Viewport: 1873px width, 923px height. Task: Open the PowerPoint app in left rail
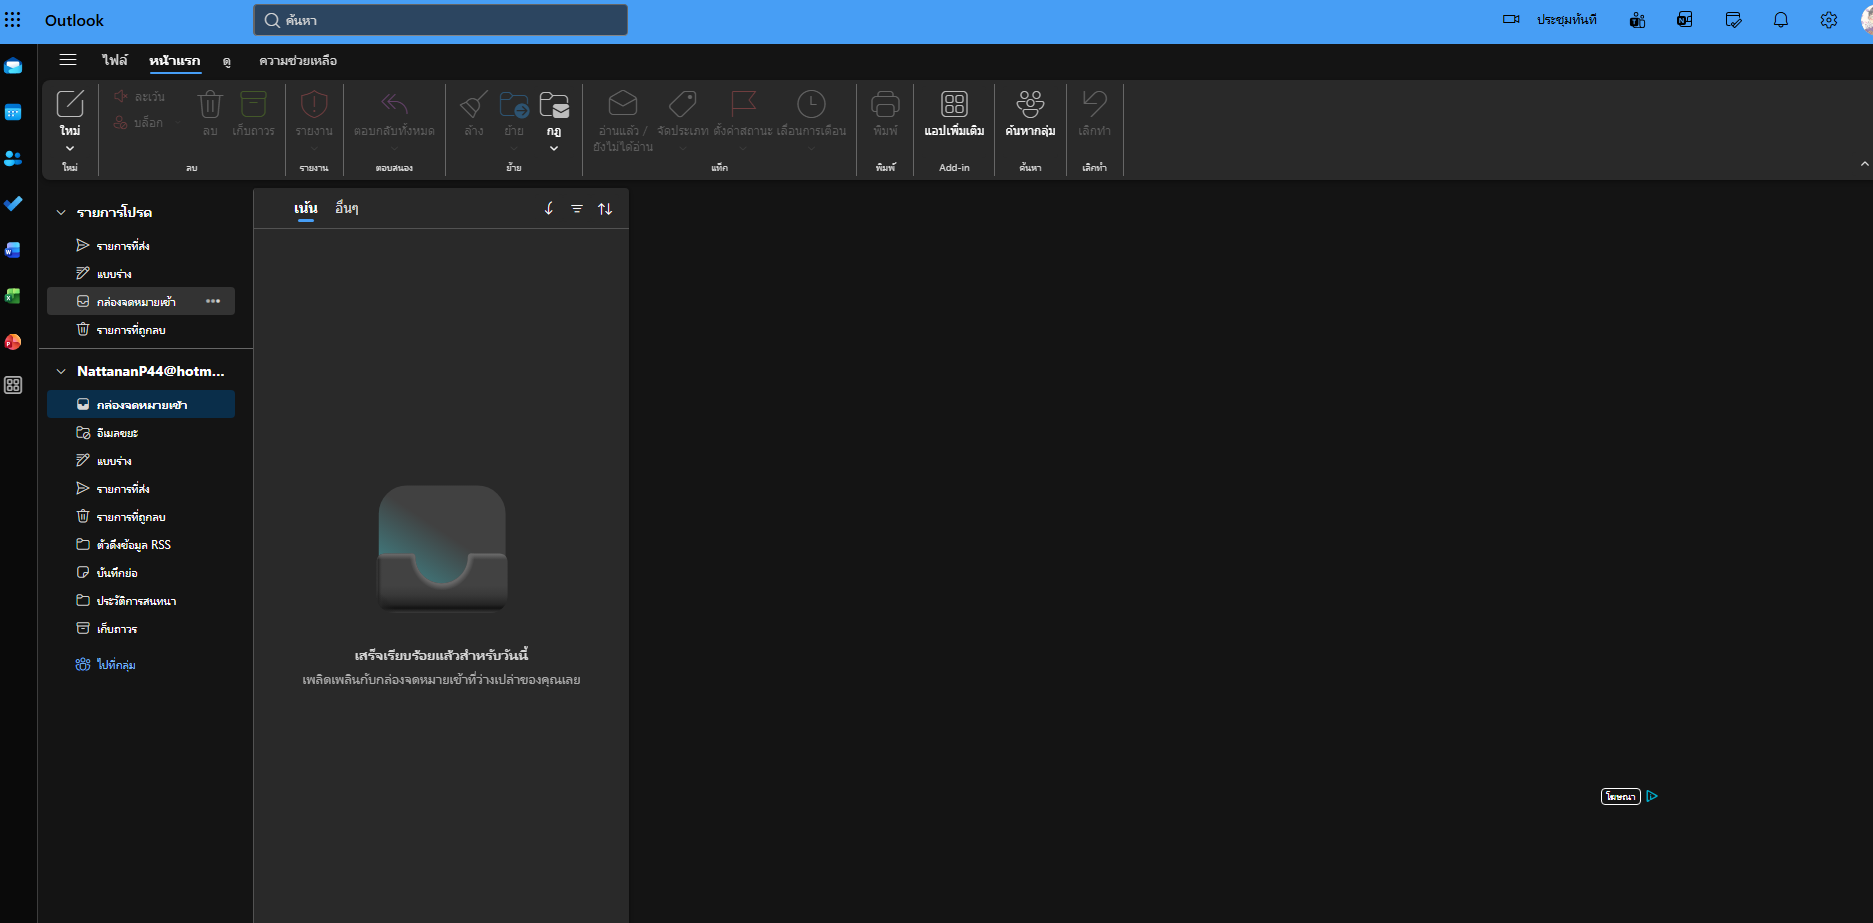coord(13,342)
